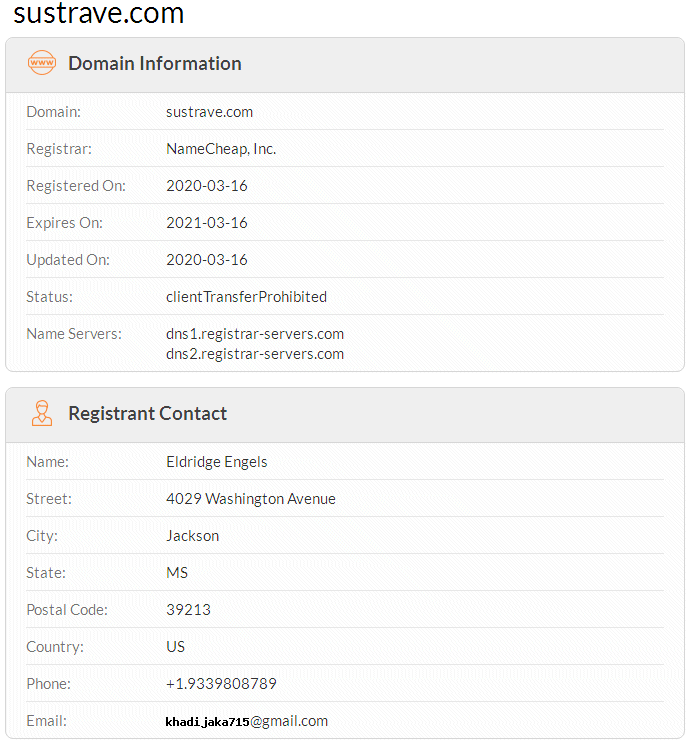Click the orange WWW globe icon
Image resolution: width=690 pixels, height=740 pixels.
pos(42,63)
